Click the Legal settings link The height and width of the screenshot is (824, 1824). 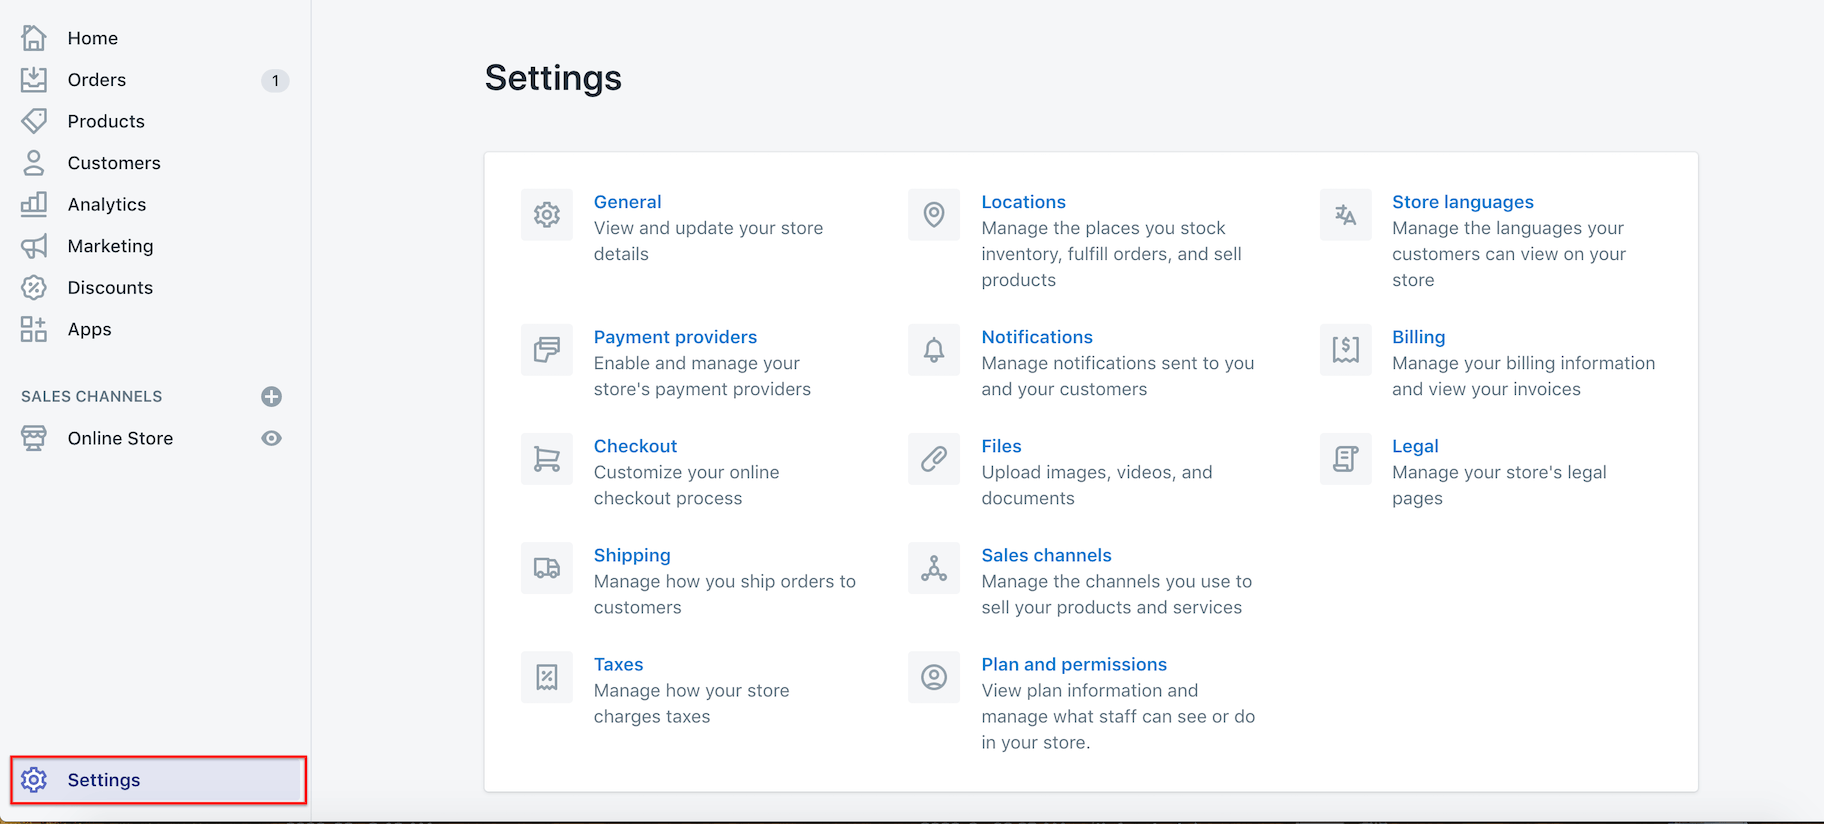1414,446
